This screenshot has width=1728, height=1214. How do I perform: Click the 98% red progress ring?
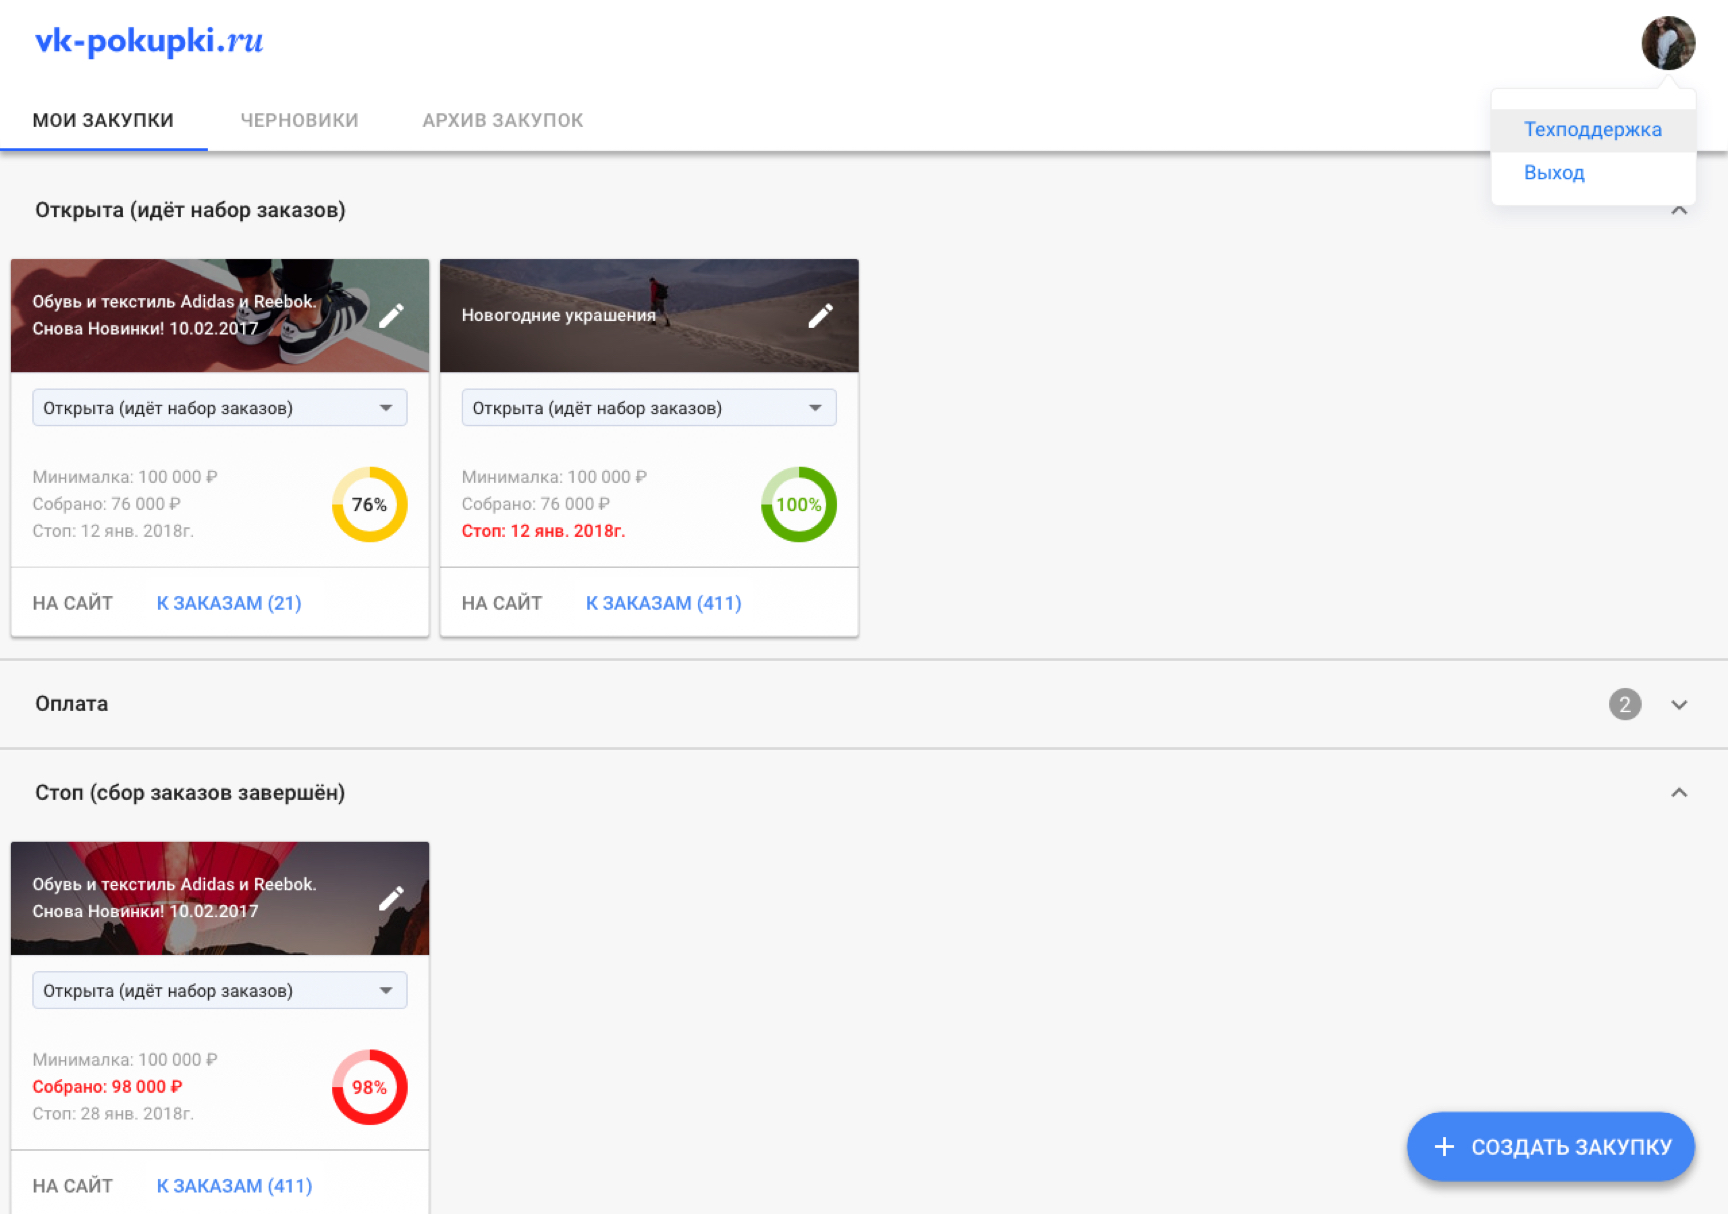(x=370, y=1087)
